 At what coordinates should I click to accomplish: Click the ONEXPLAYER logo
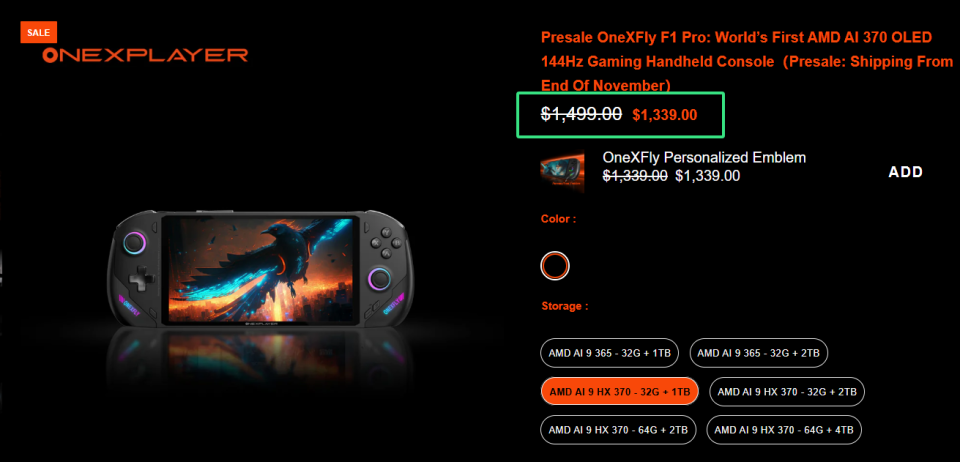pyautogui.click(x=145, y=55)
